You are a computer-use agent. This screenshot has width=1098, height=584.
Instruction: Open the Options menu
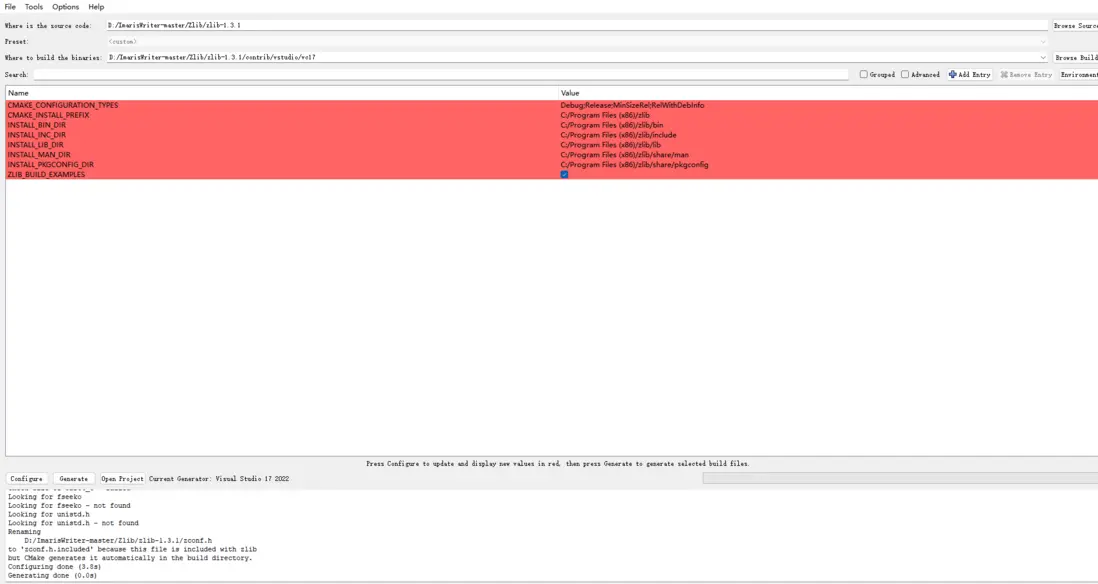click(65, 7)
